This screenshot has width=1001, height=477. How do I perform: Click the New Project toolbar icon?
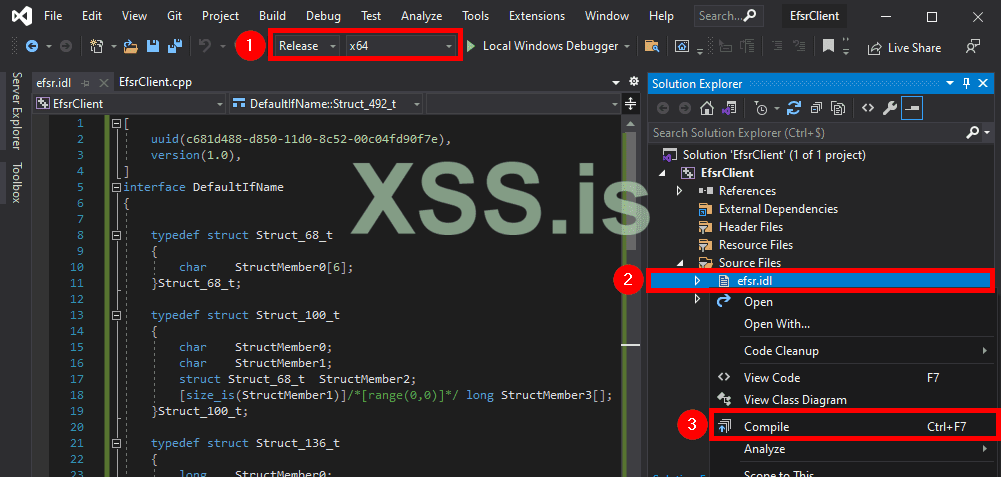point(96,46)
